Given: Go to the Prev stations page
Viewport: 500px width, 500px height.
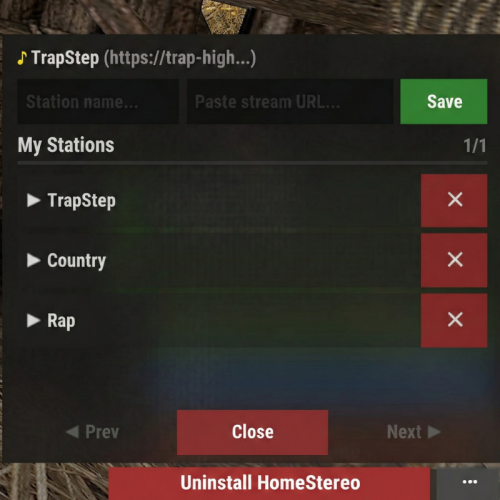Looking at the screenshot, I should (92, 432).
